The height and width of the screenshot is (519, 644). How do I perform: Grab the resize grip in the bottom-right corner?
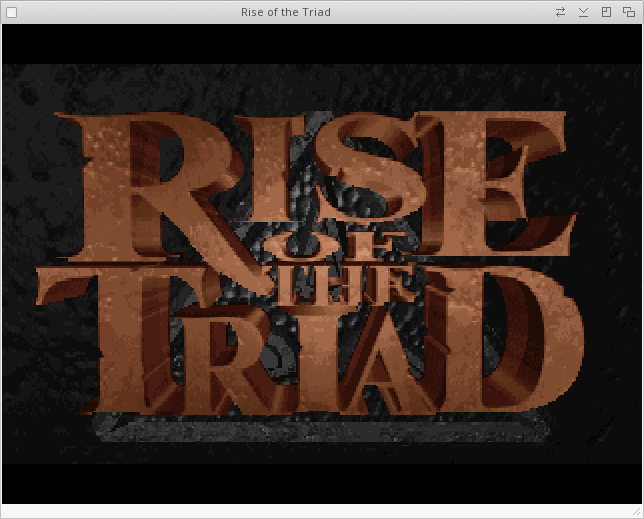point(636,511)
